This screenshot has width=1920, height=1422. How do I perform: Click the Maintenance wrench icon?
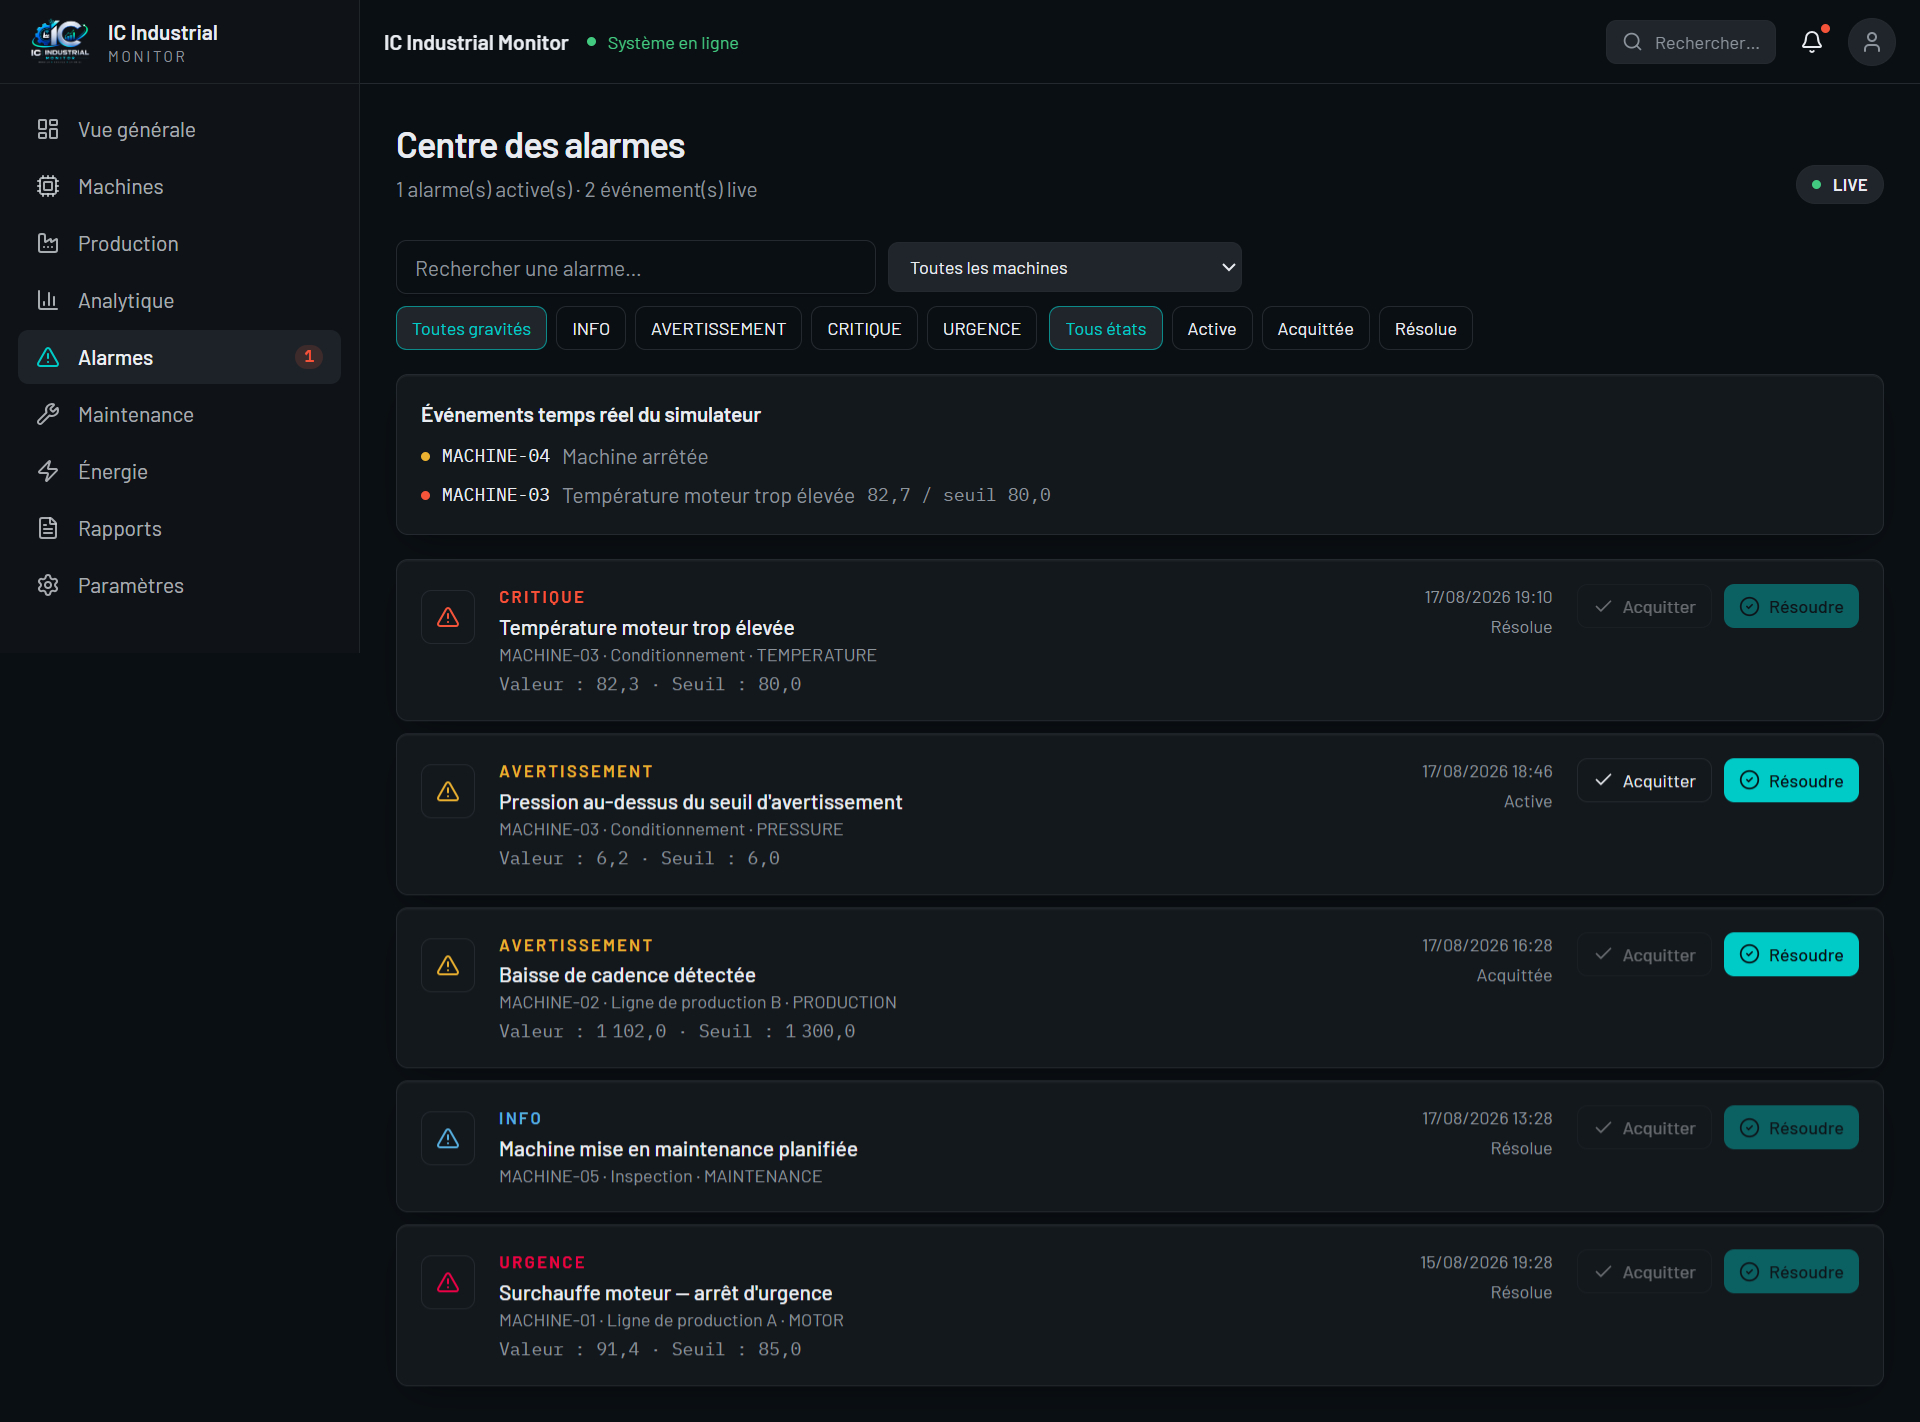[48, 414]
